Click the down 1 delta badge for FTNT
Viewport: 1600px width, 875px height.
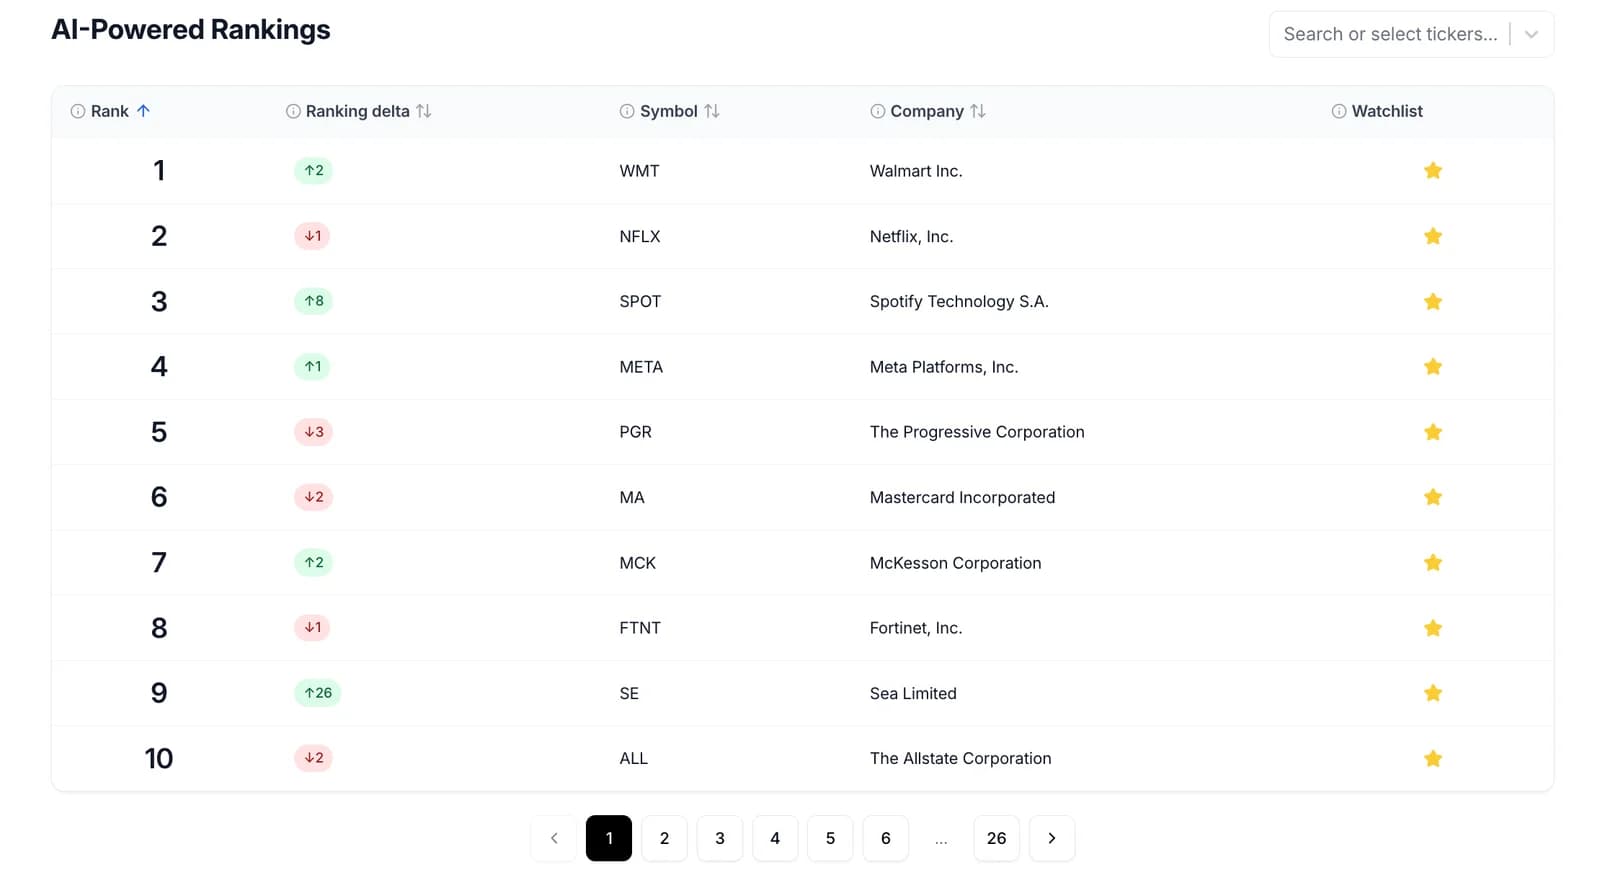[x=313, y=628]
